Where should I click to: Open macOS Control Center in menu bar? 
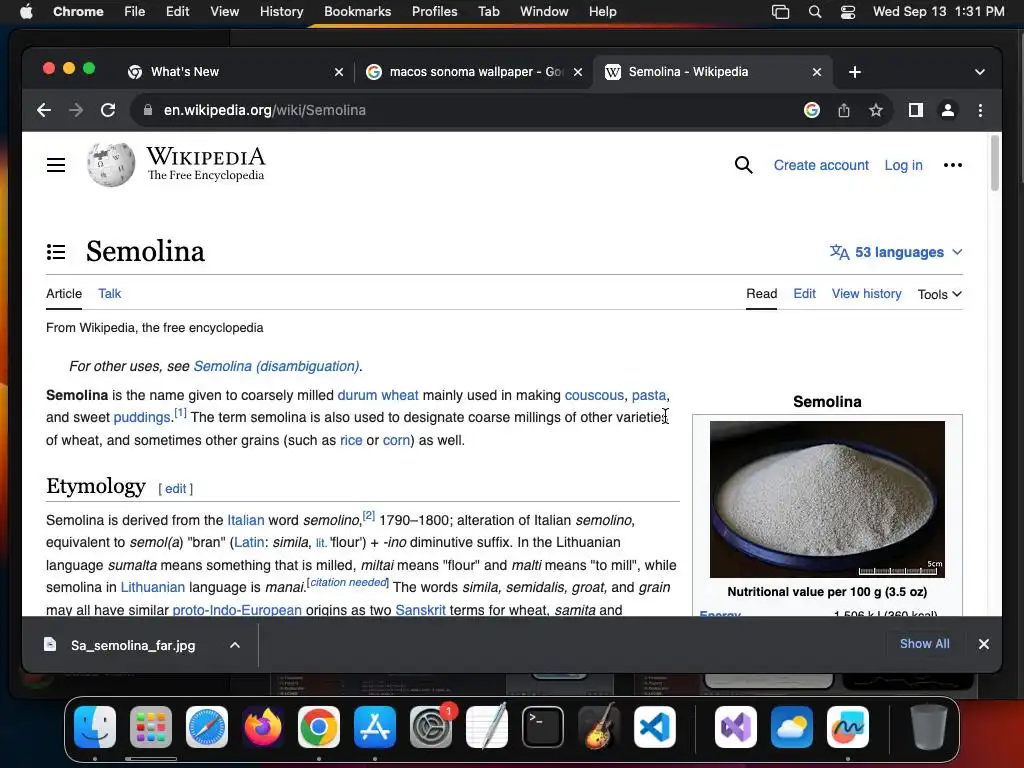[848, 12]
